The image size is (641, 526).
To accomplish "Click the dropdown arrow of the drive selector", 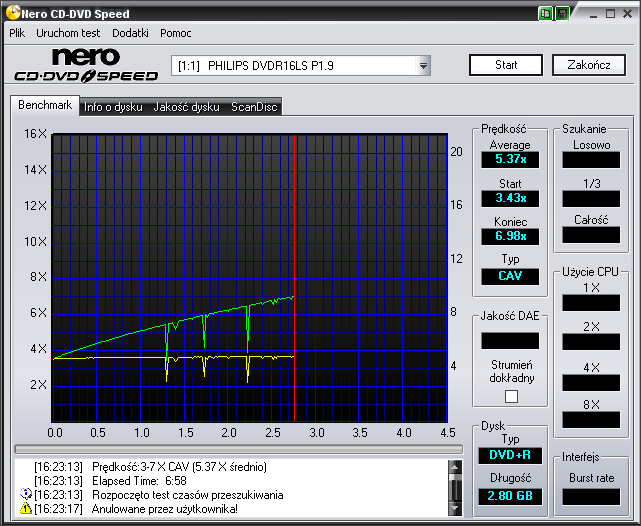I will coord(424,66).
